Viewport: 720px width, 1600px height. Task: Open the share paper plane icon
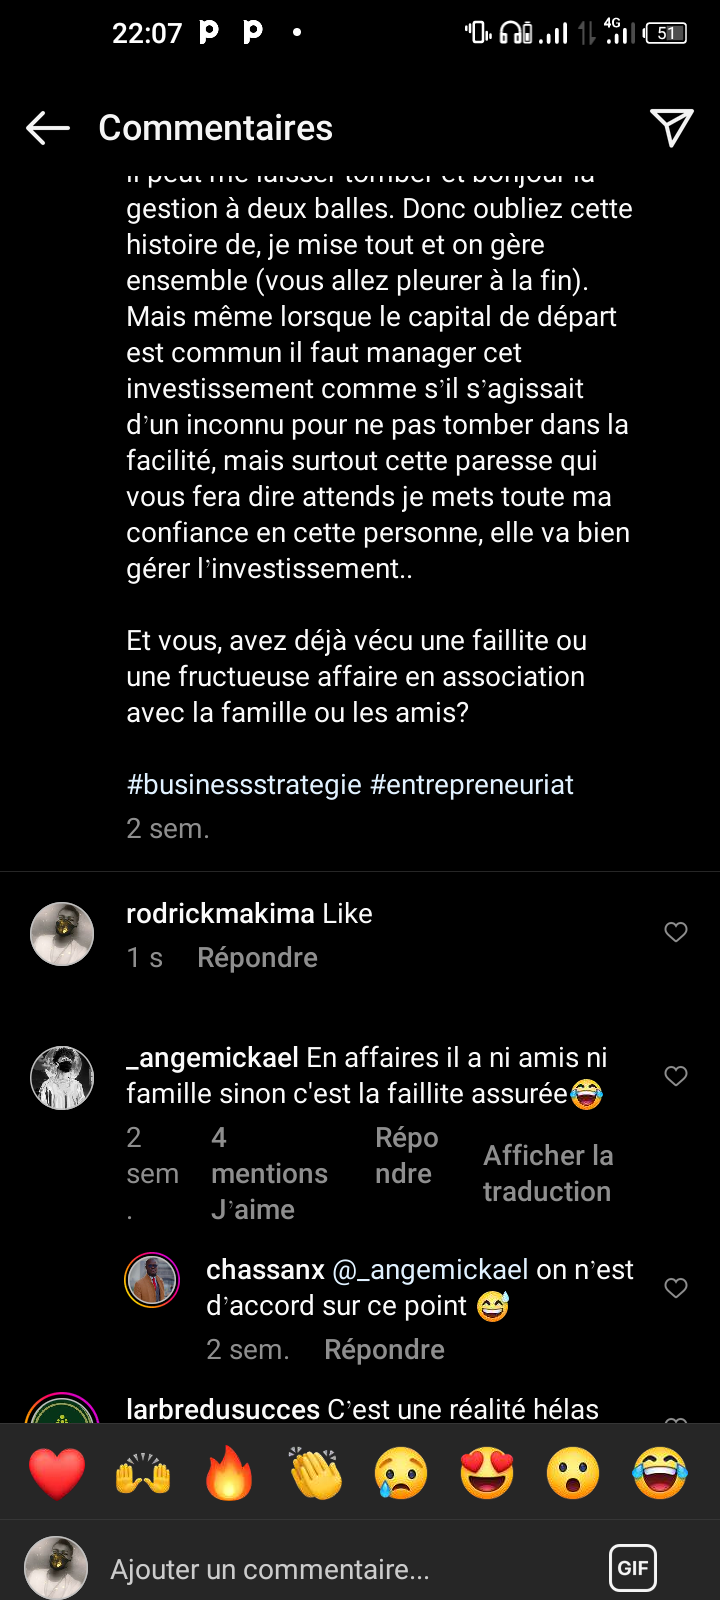click(x=671, y=128)
